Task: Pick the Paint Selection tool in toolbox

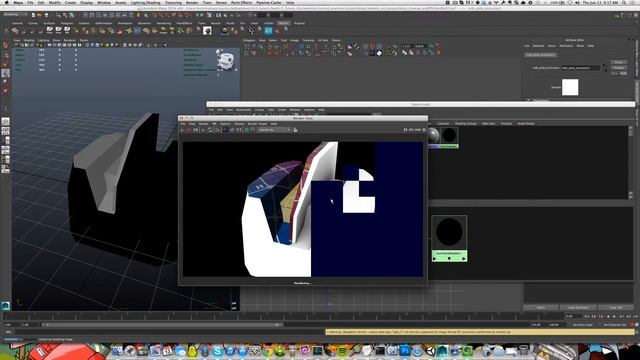Action: coord(5,64)
